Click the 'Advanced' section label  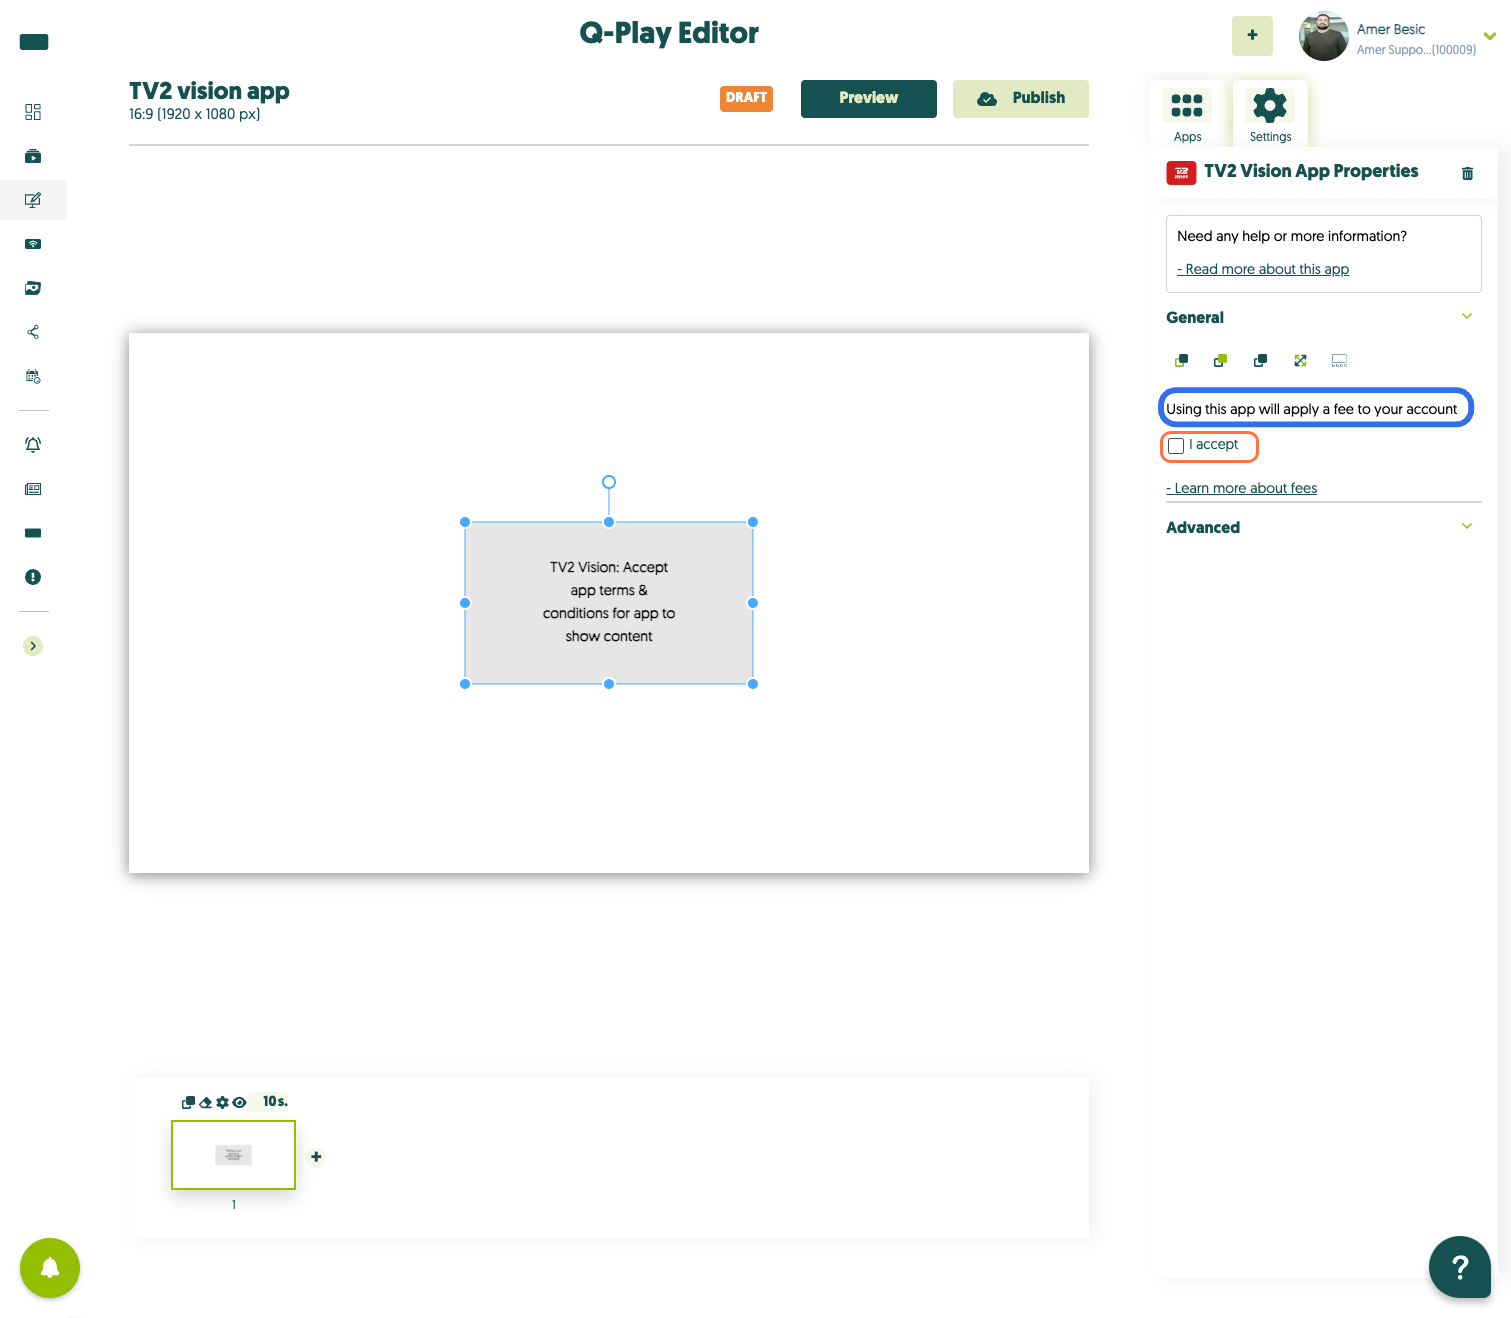click(x=1203, y=527)
